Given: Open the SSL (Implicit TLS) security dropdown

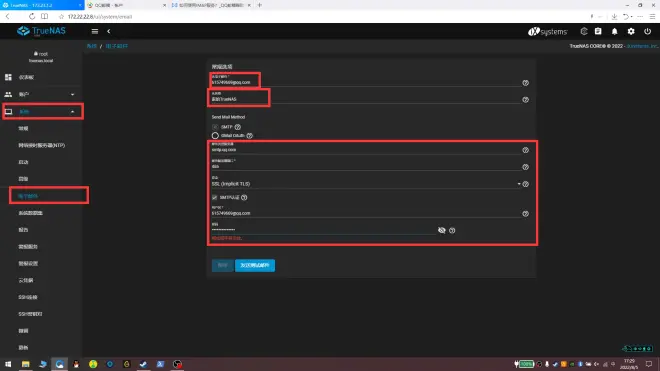Looking at the screenshot, I should pyautogui.click(x=366, y=184).
